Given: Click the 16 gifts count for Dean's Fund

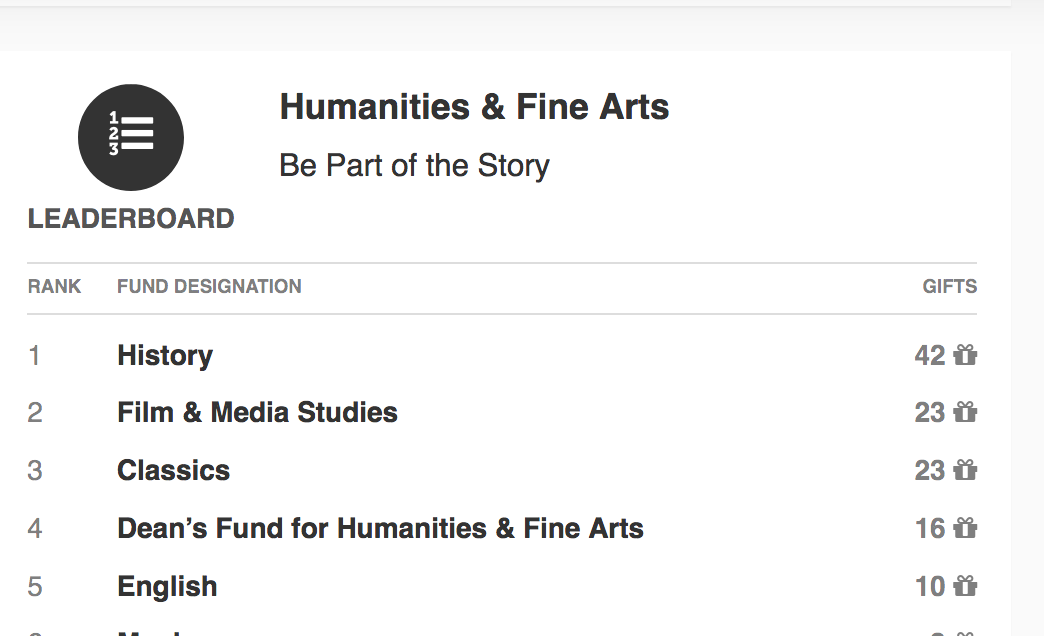Looking at the screenshot, I should pos(929,528).
